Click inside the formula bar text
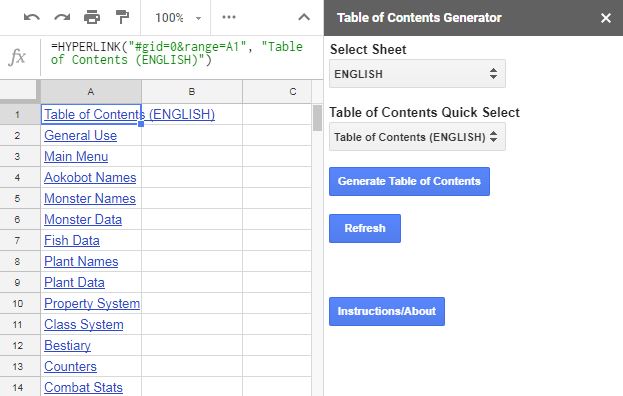The height and width of the screenshot is (396, 623). click(x=176, y=53)
